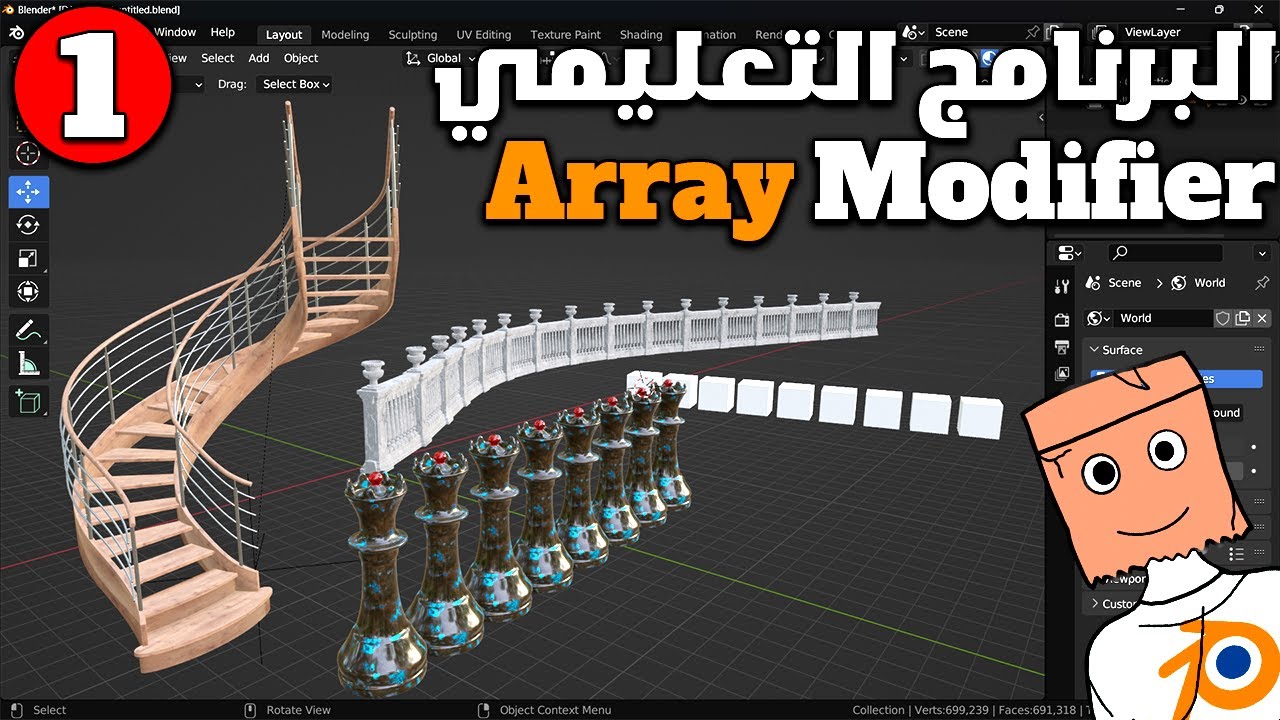
Task: Click the new world duplicate icon
Action: 1242,318
